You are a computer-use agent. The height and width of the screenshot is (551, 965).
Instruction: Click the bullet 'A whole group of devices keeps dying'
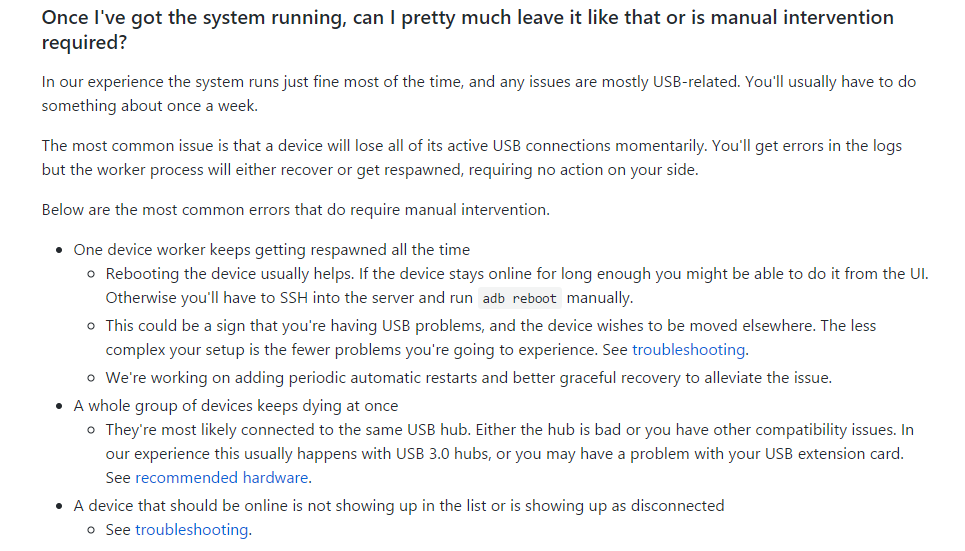coord(236,406)
